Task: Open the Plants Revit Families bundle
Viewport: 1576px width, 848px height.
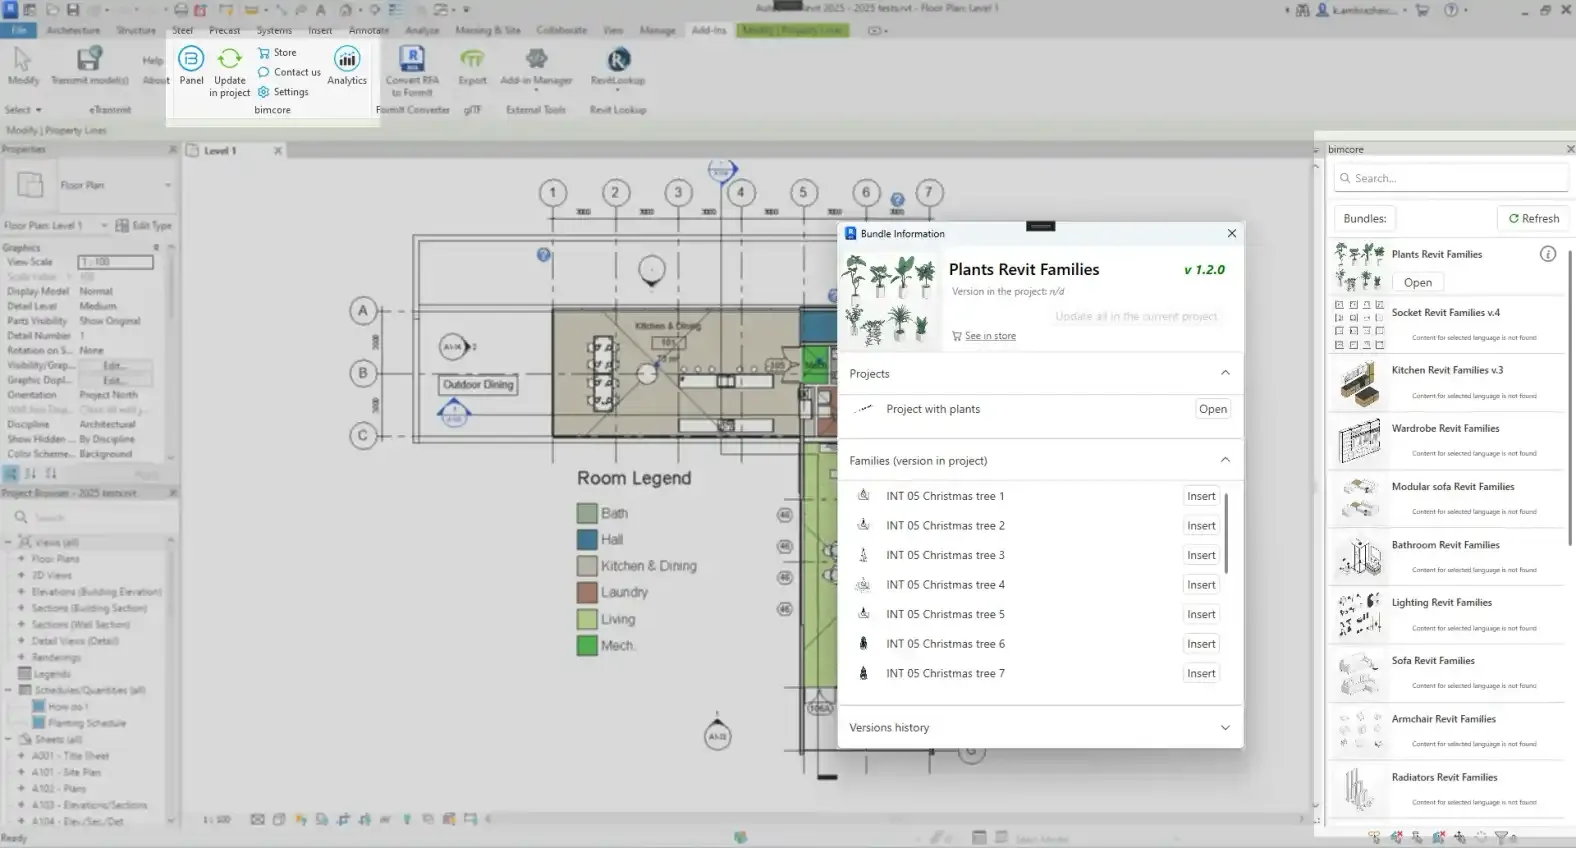Action: (x=1418, y=282)
